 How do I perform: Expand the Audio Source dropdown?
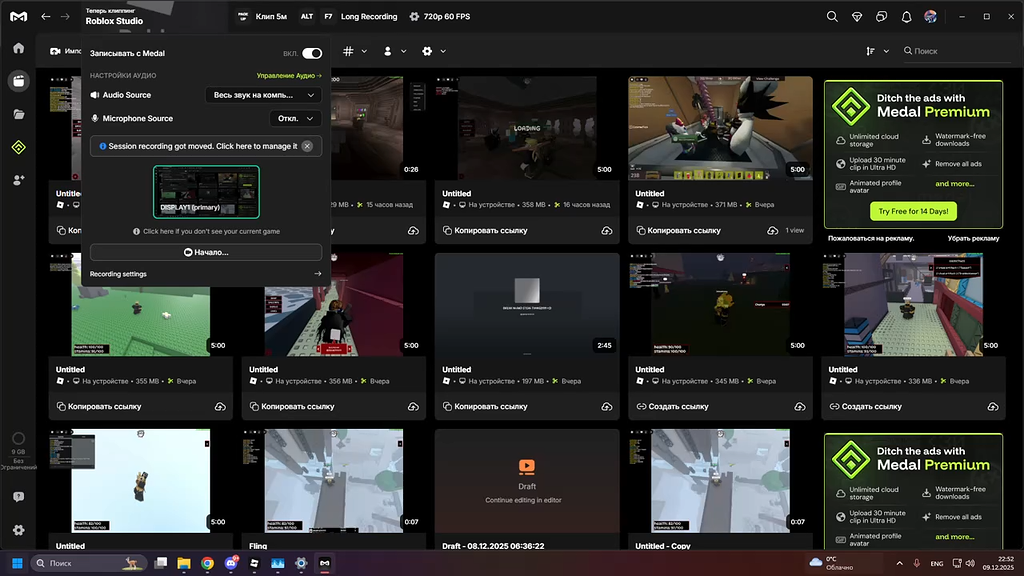point(263,95)
